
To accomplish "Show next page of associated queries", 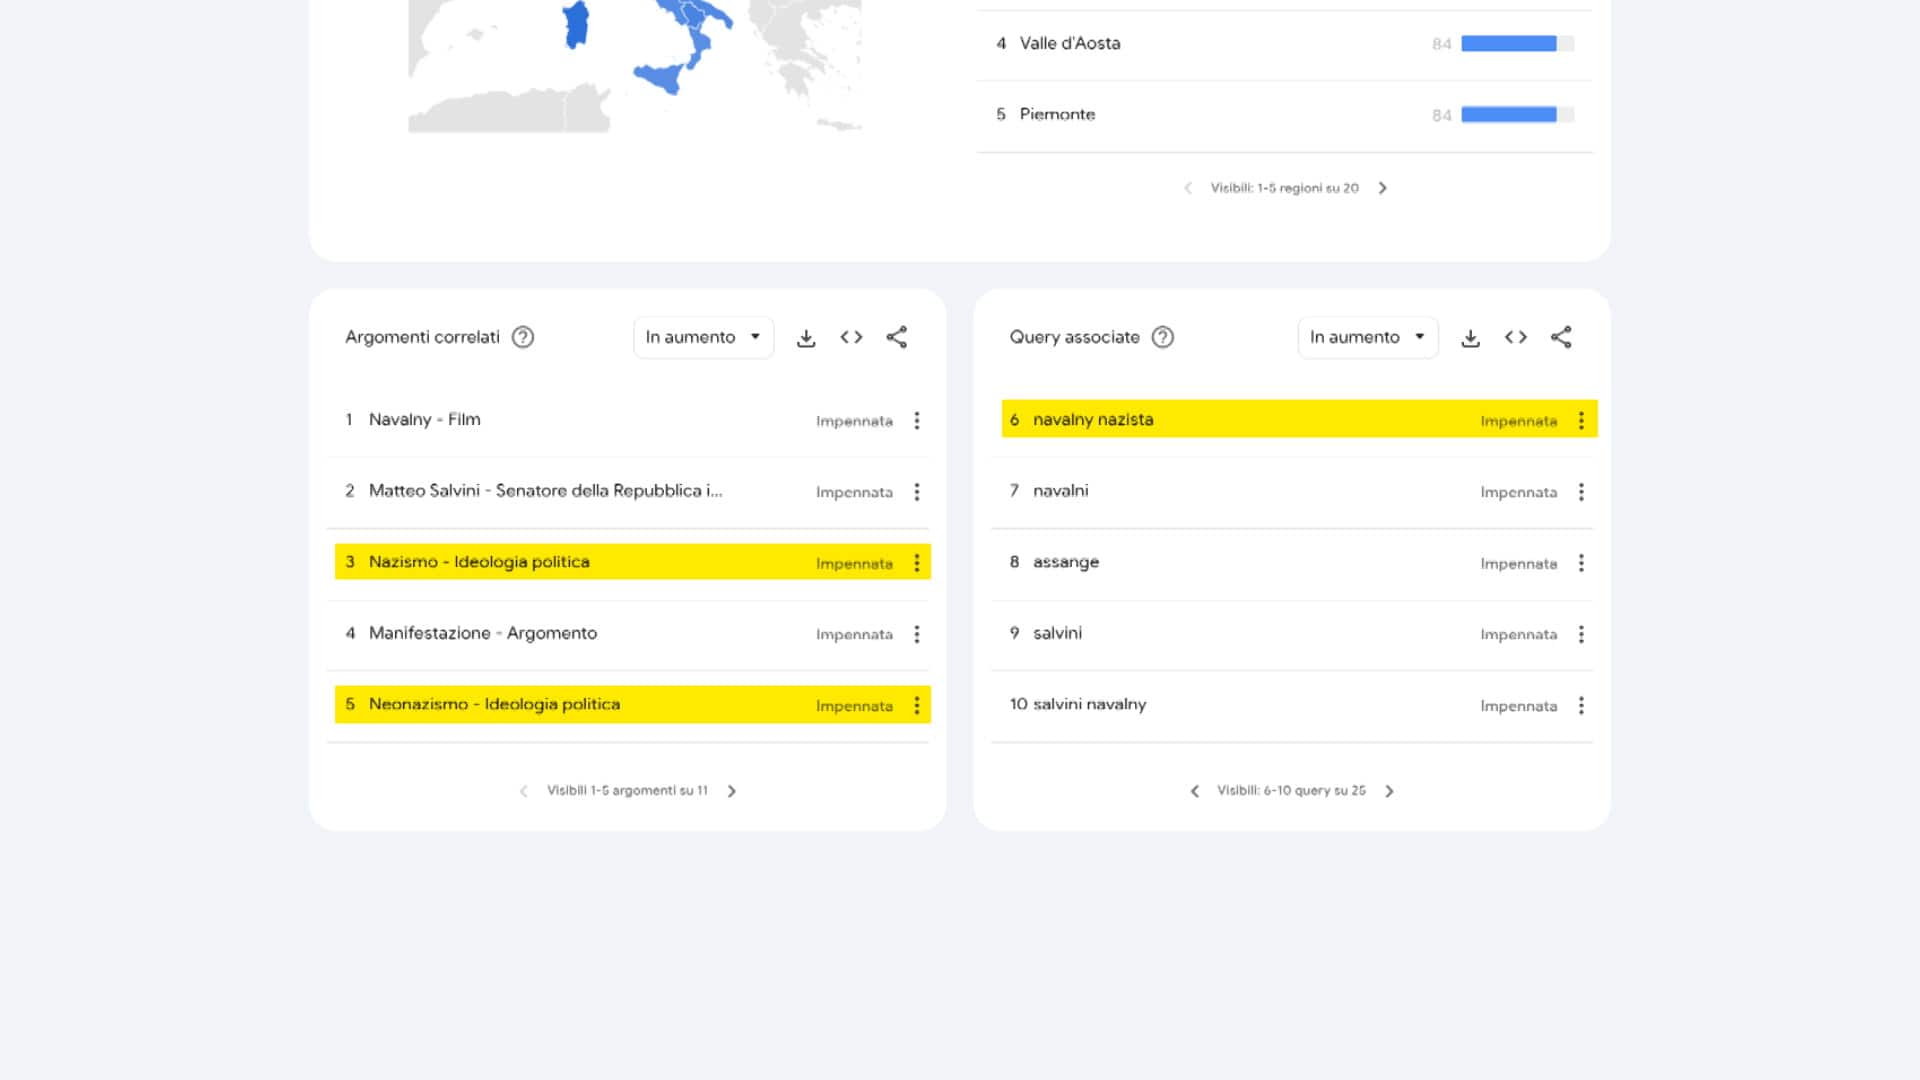I will [1389, 791].
